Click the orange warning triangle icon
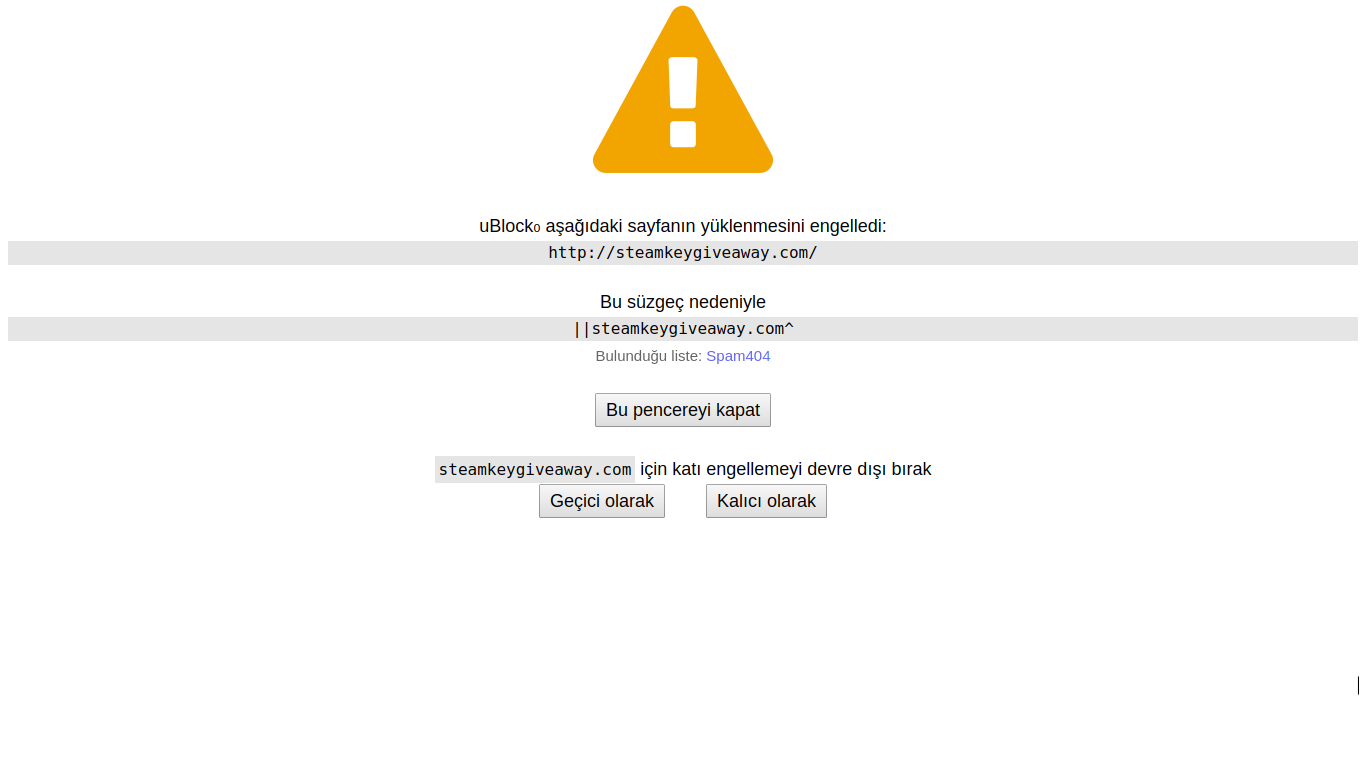The image size is (1366, 768). tap(683, 90)
